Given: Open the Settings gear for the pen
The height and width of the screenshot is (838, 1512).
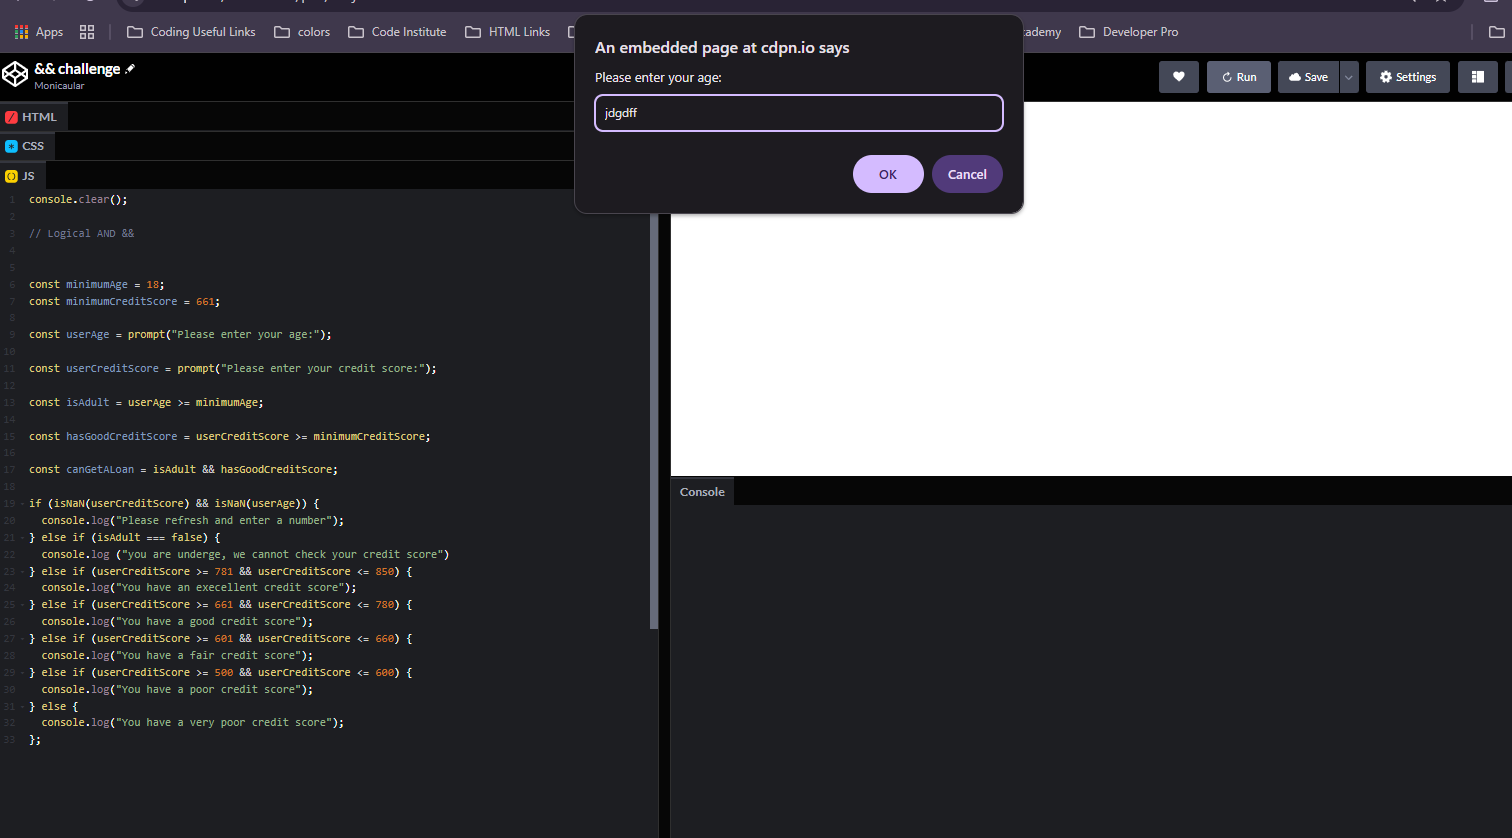Looking at the screenshot, I should point(1407,76).
